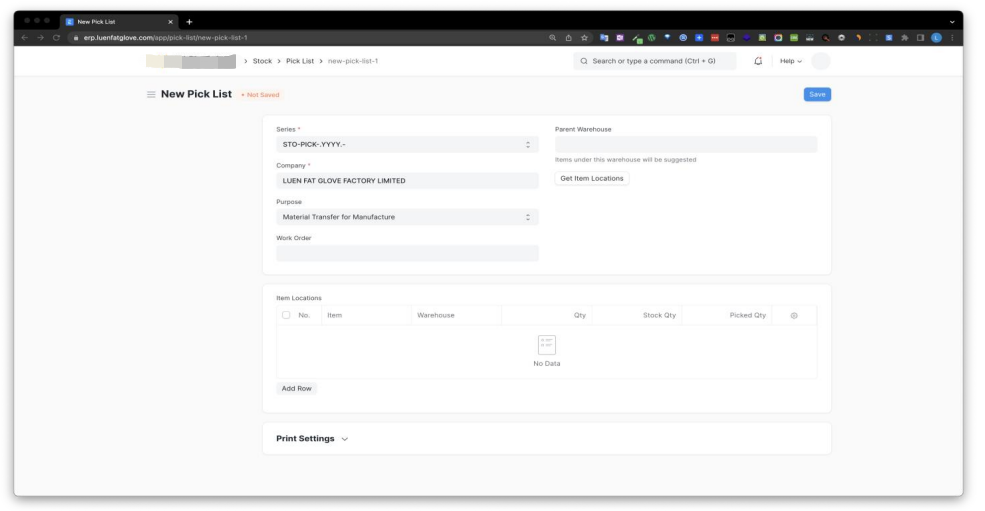Viewport: 985px width, 511px height.
Task: Click the Not Saved status indicator
Action: tap(261, 95)
